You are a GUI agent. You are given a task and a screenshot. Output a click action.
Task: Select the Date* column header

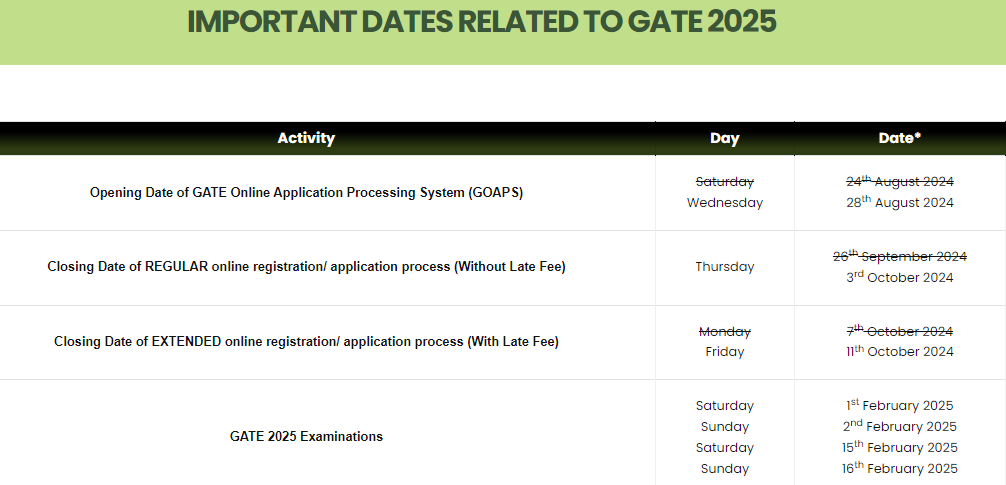click(x=899, y=138)
